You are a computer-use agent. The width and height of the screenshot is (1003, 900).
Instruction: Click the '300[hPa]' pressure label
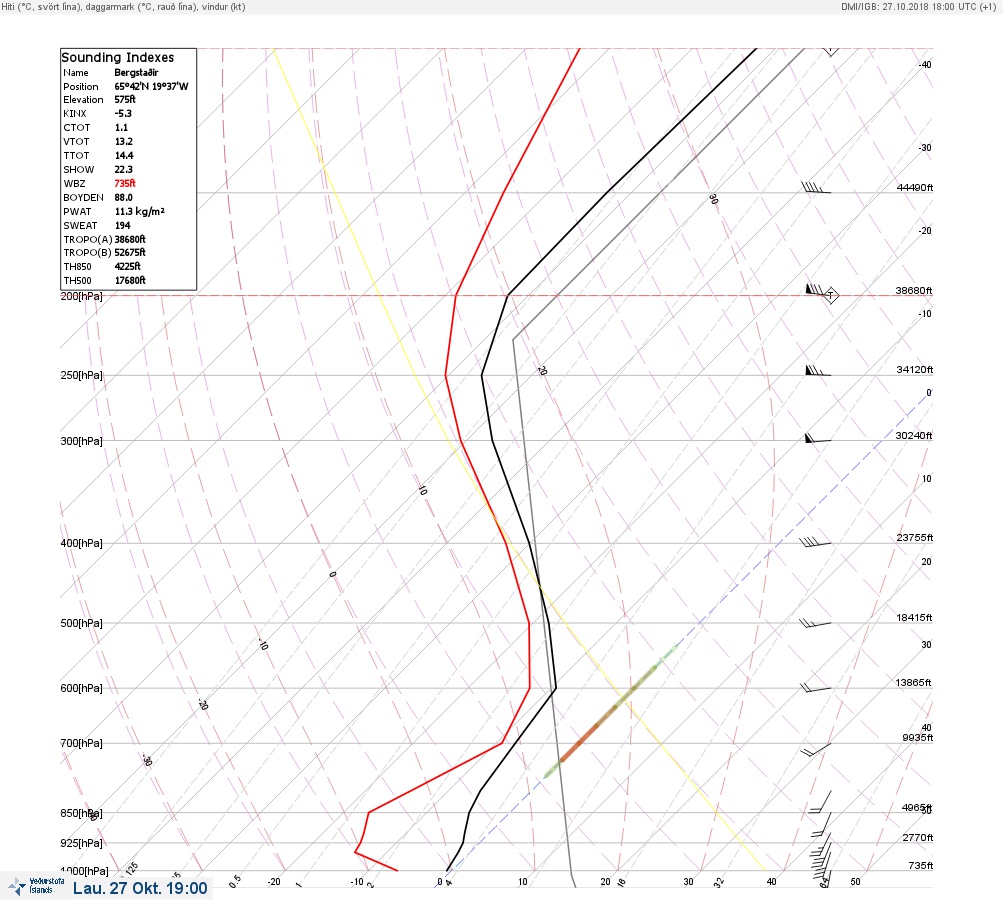tap(81, 441)
